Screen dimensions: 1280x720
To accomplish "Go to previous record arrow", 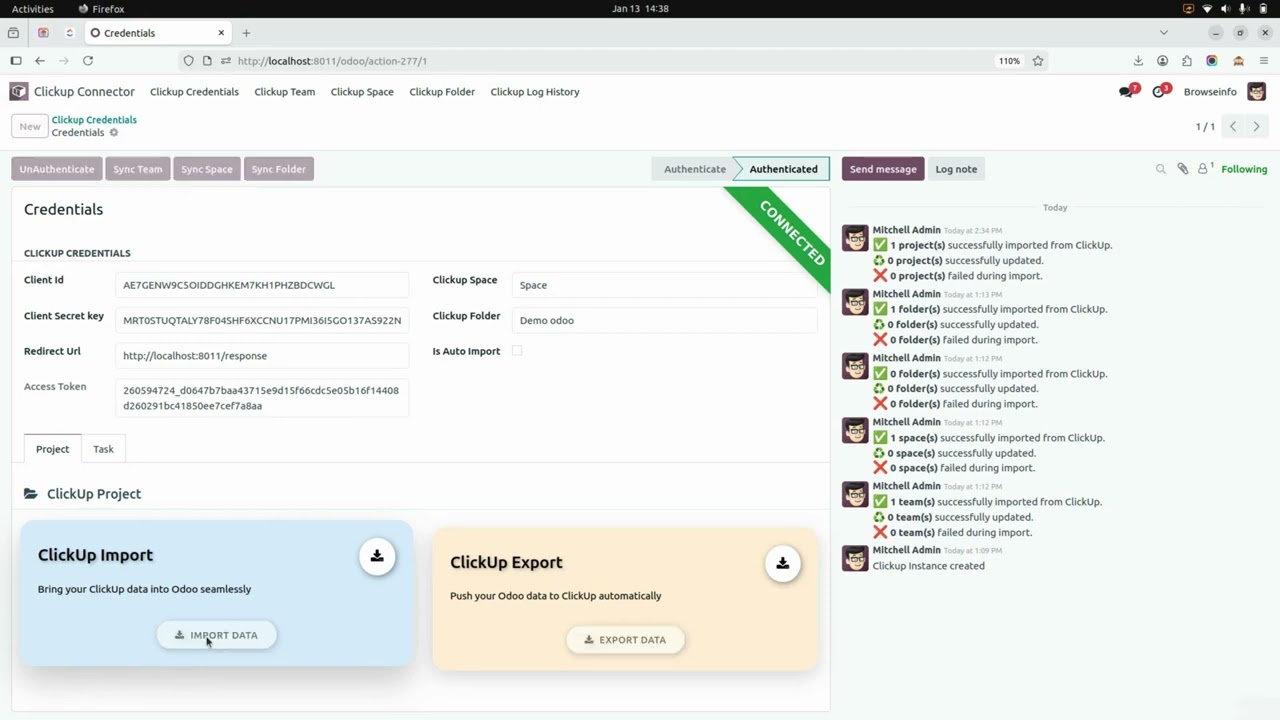I will (1233, 127).
